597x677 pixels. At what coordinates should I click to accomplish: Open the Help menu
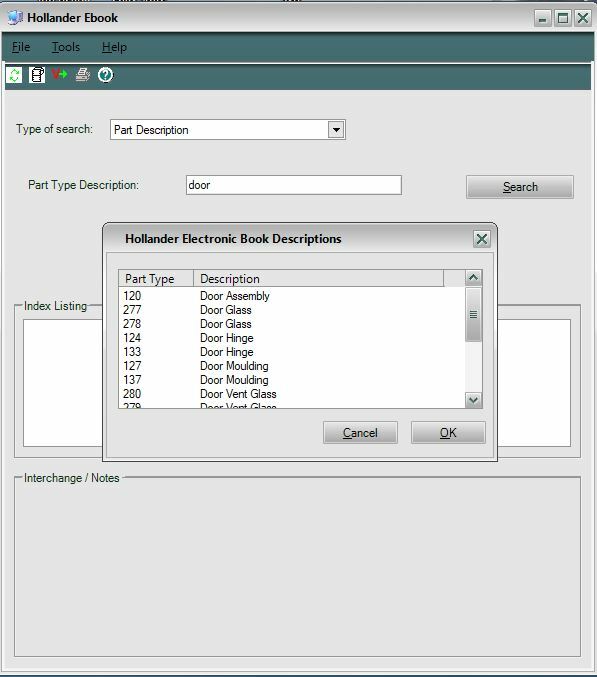point(114,47)
